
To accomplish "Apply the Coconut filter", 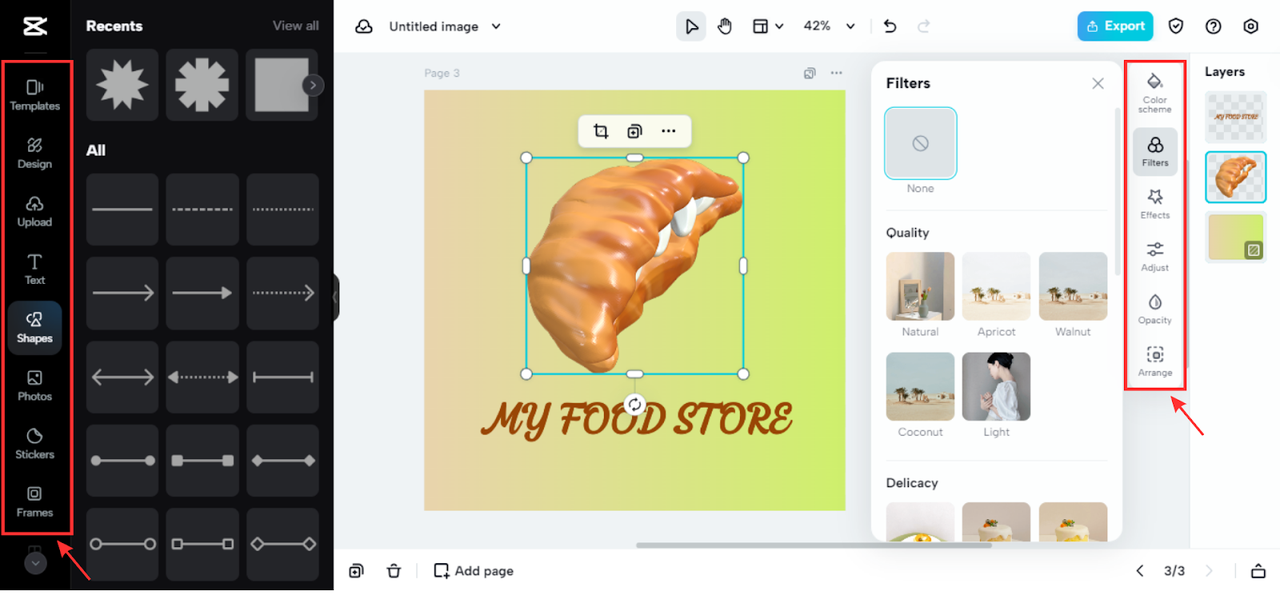I will pos(920,386).
